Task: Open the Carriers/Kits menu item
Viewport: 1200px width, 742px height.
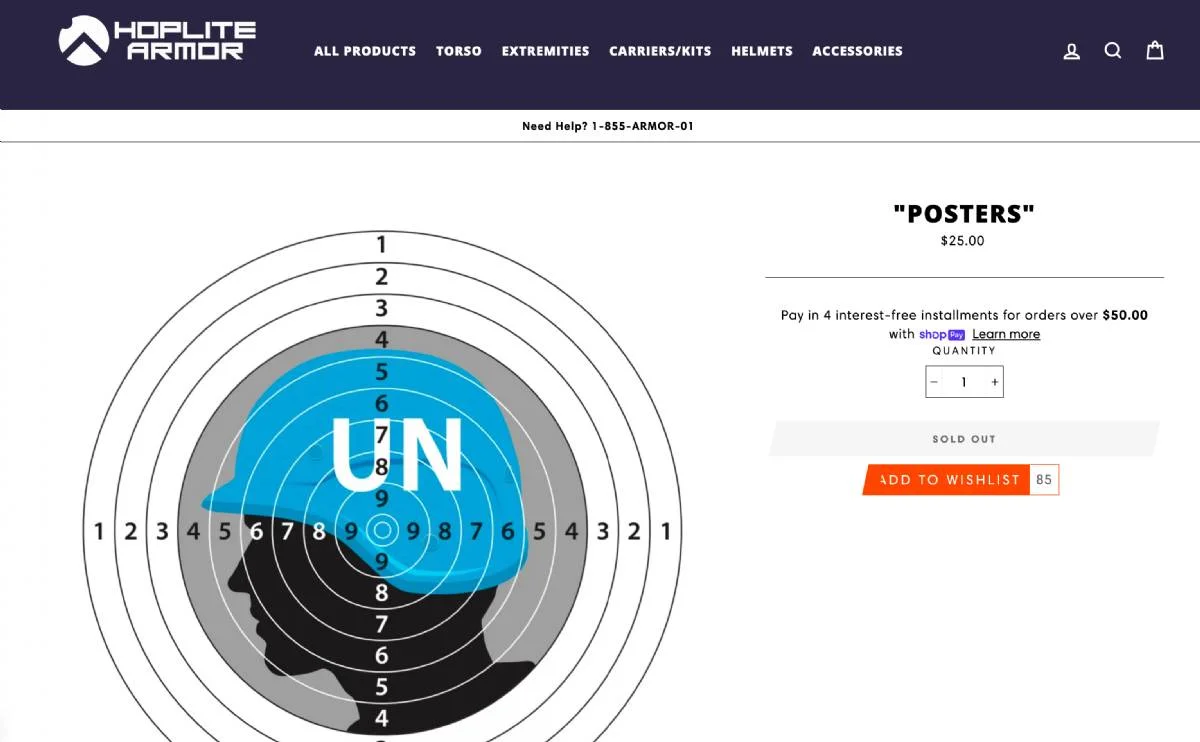Action: click(660, 51)
